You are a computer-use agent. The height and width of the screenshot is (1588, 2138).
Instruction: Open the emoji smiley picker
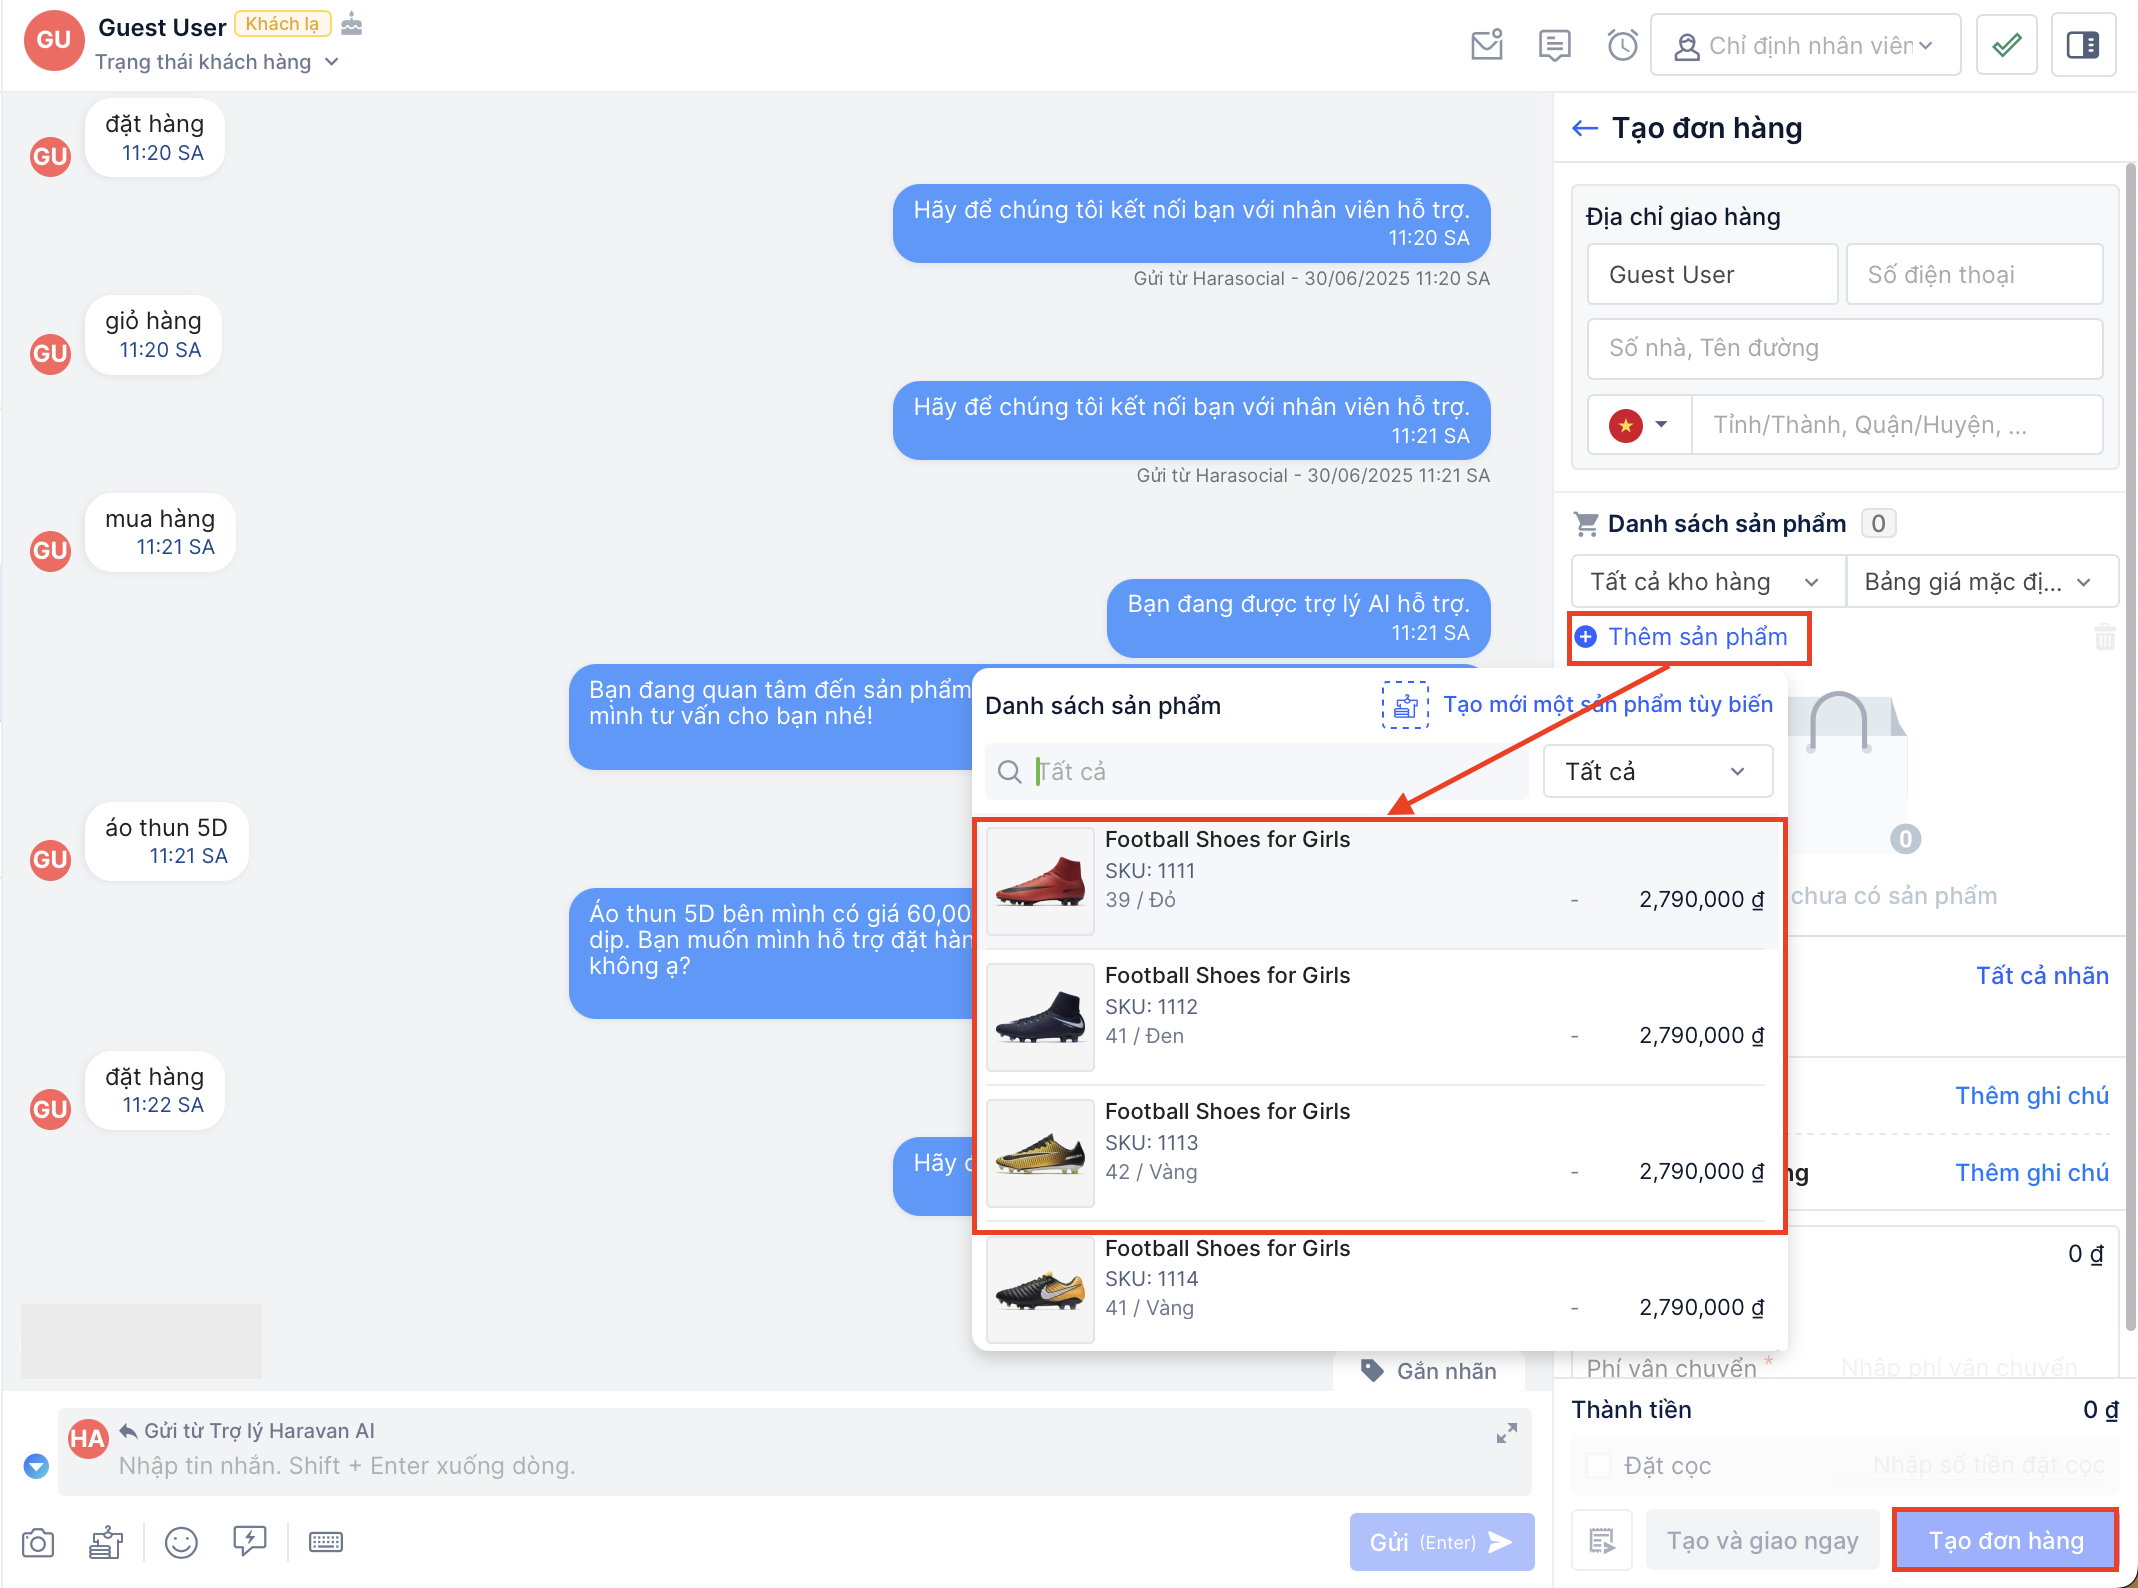(181, 1542)
